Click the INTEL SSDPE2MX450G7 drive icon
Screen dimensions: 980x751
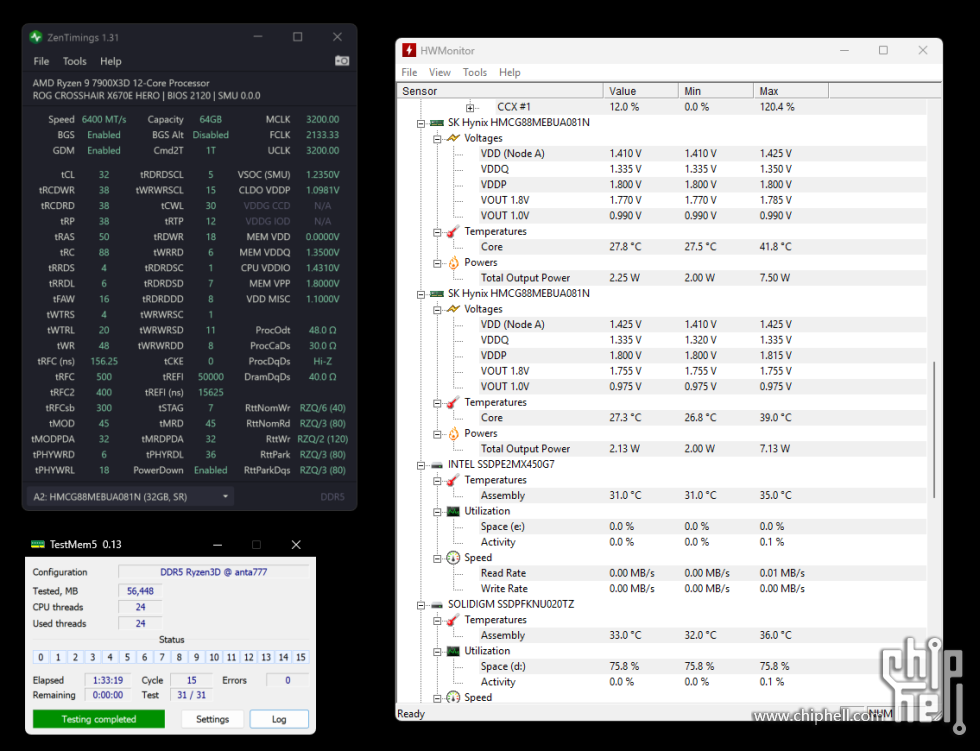coord(437,465)
